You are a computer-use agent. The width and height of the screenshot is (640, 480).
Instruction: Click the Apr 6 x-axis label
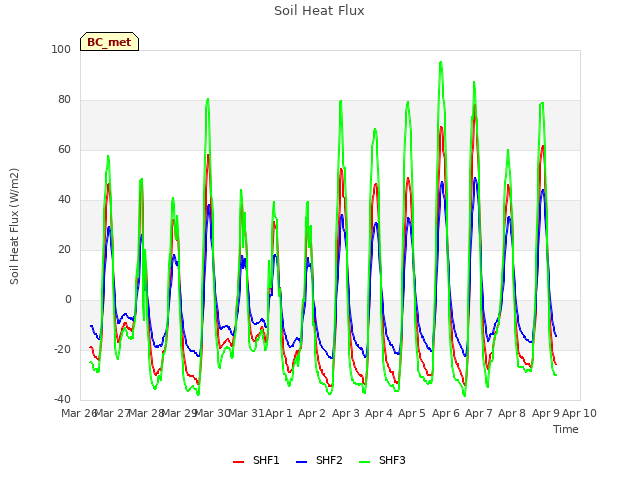(446, 413)
